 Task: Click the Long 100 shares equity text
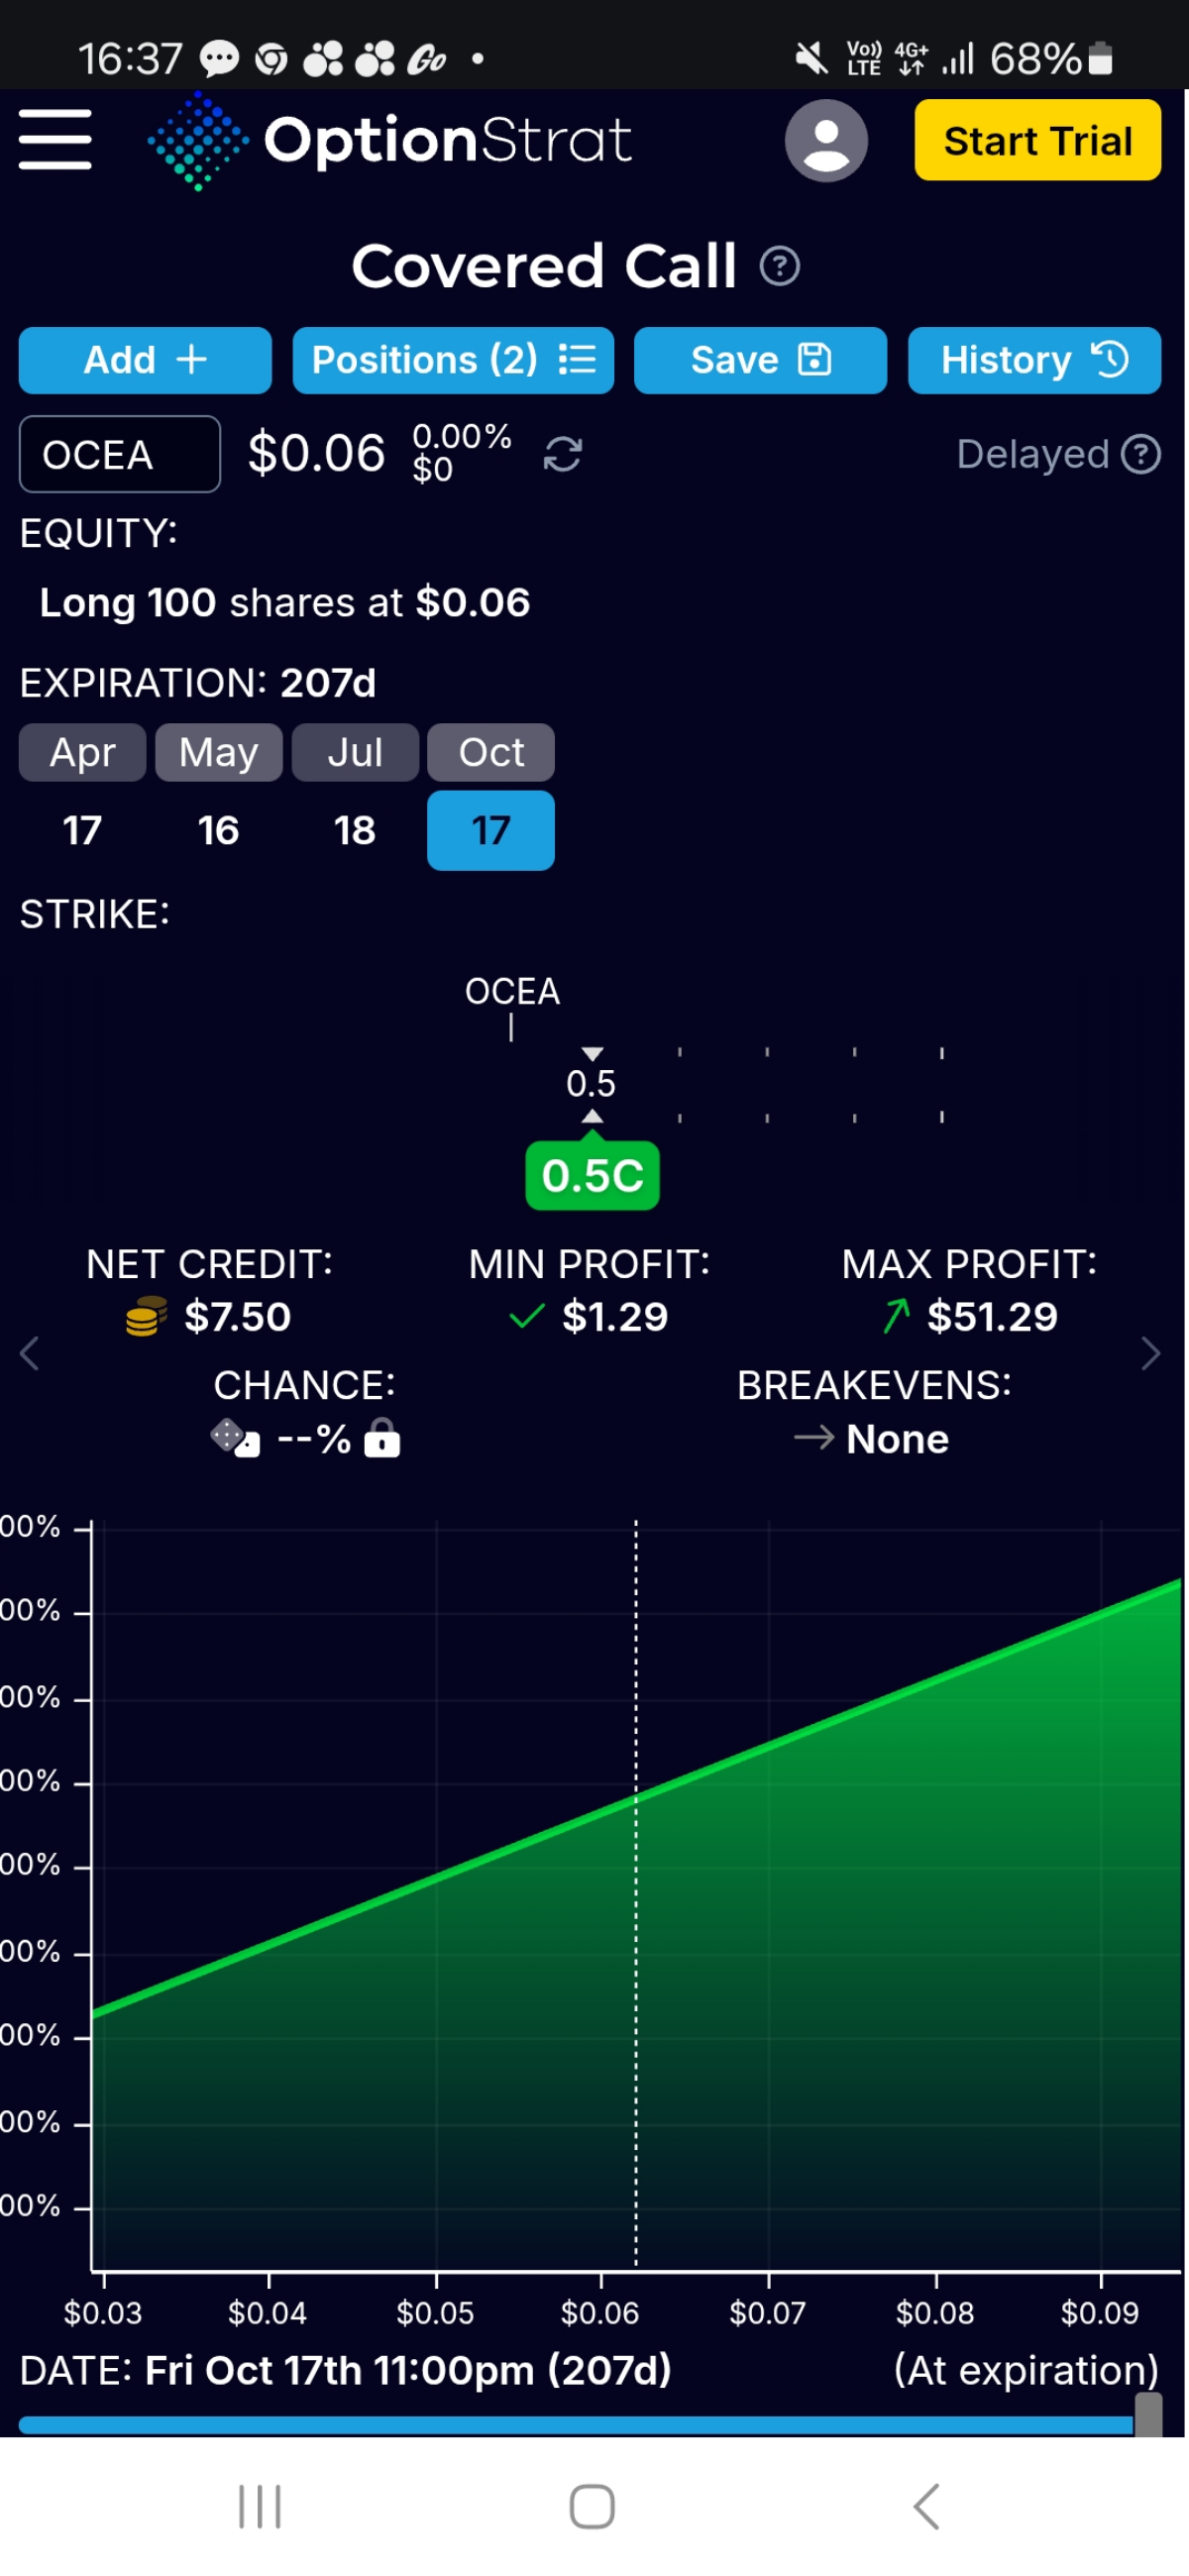point(285,603)
